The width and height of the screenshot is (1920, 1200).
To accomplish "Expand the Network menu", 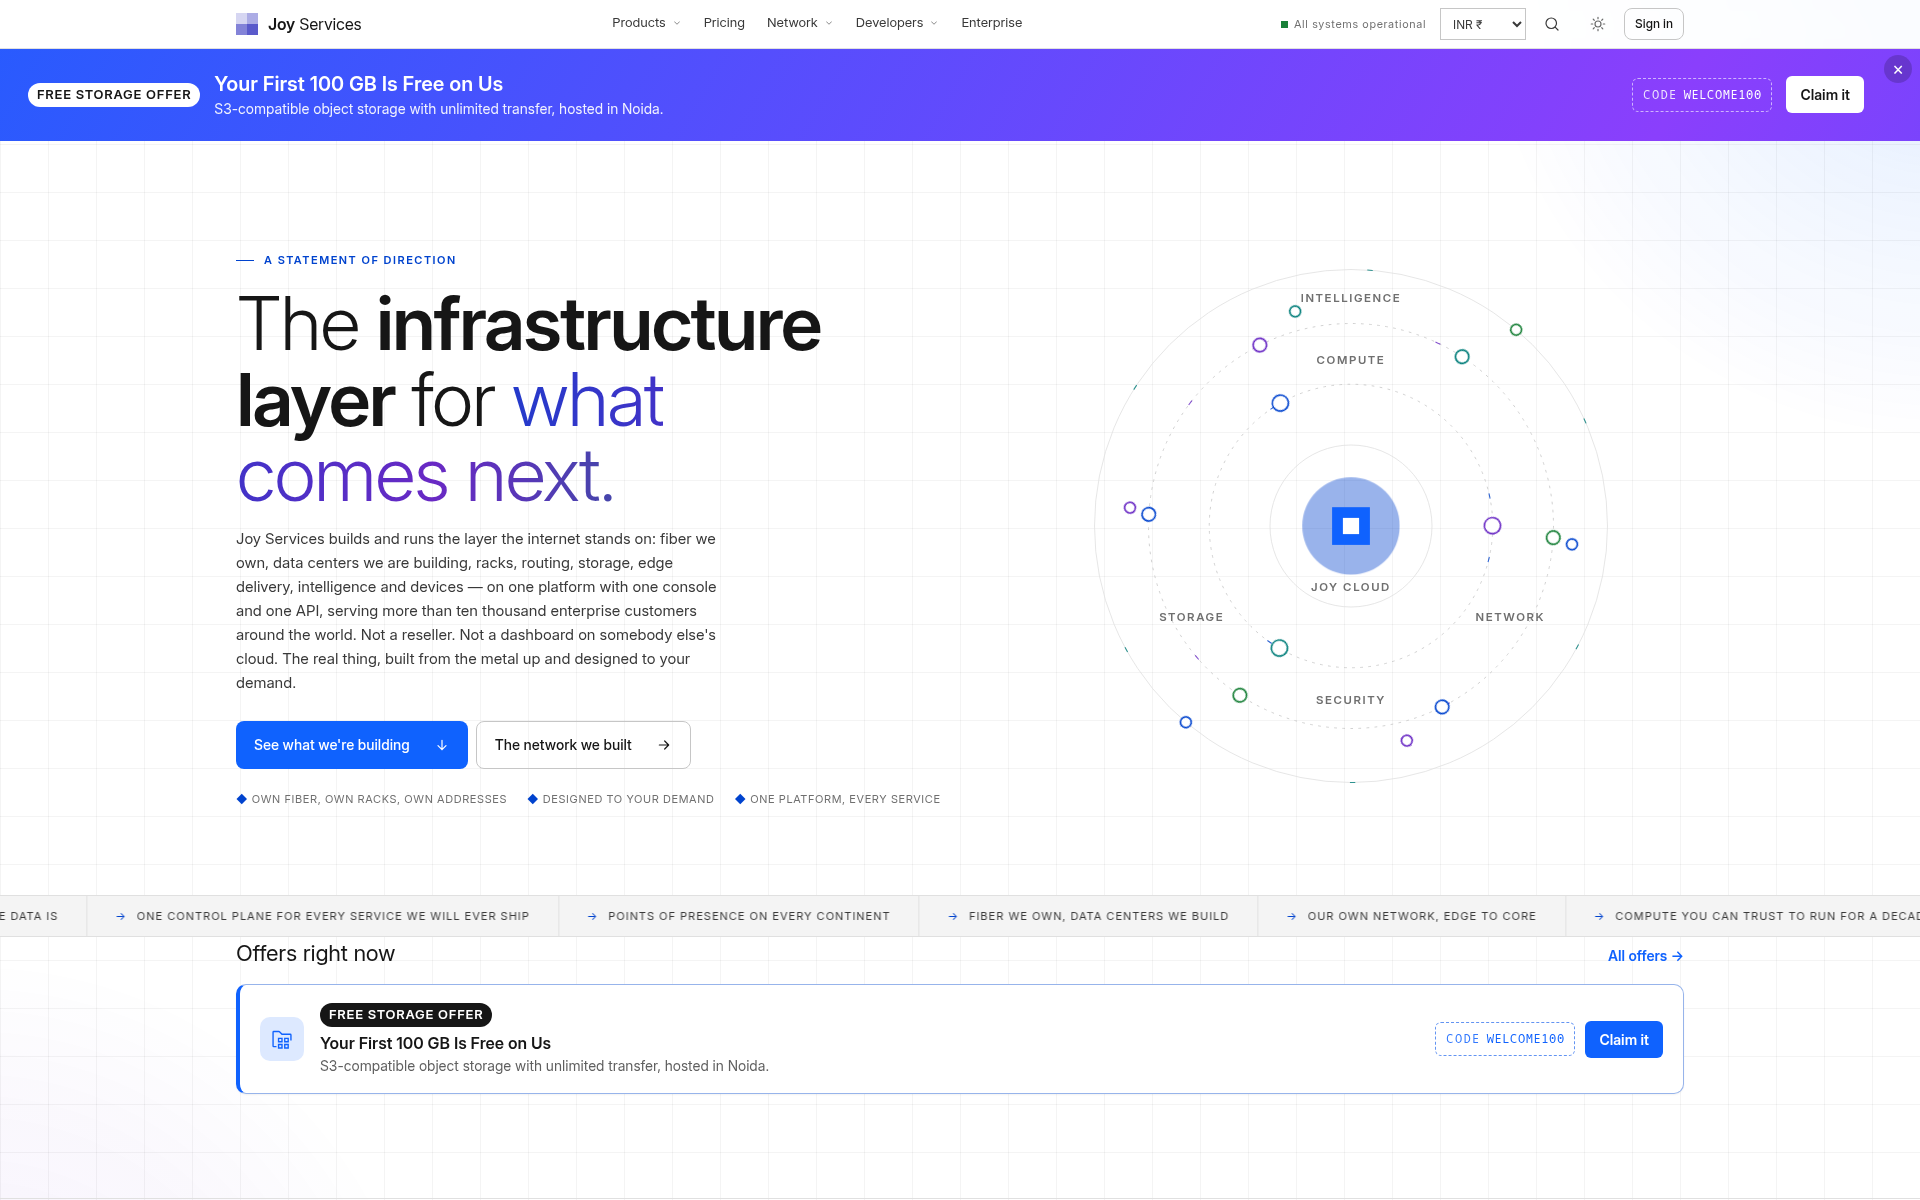I will point(799,23).
